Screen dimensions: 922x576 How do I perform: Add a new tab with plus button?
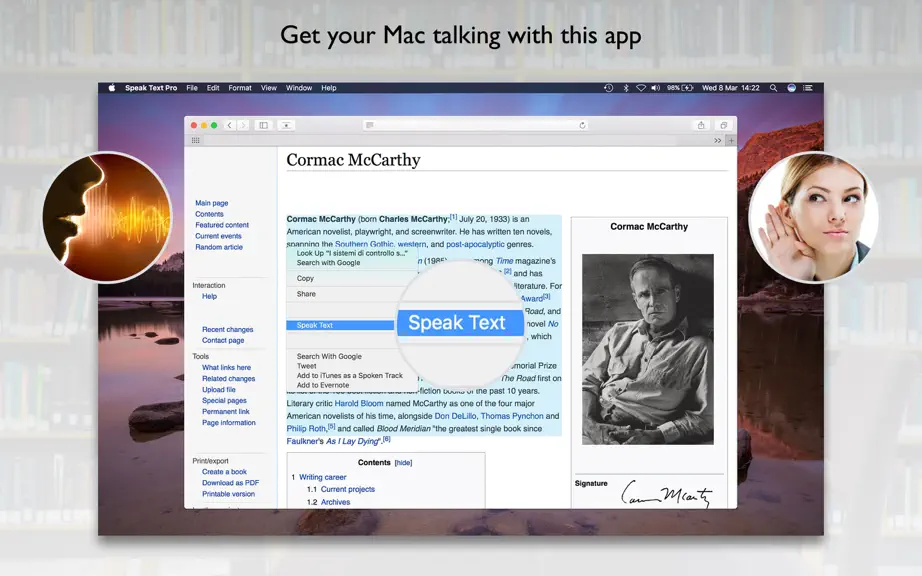pyautogui.click(x=731, y=140)
